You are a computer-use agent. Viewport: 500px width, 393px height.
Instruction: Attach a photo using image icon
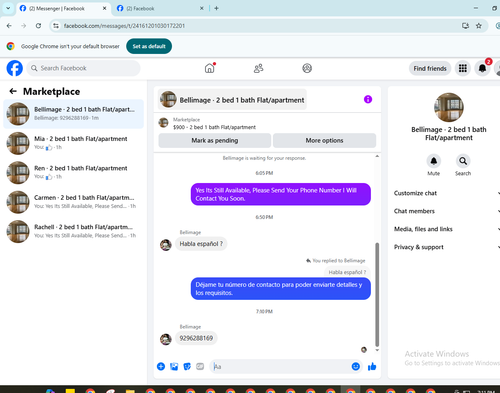coord(174,367)
